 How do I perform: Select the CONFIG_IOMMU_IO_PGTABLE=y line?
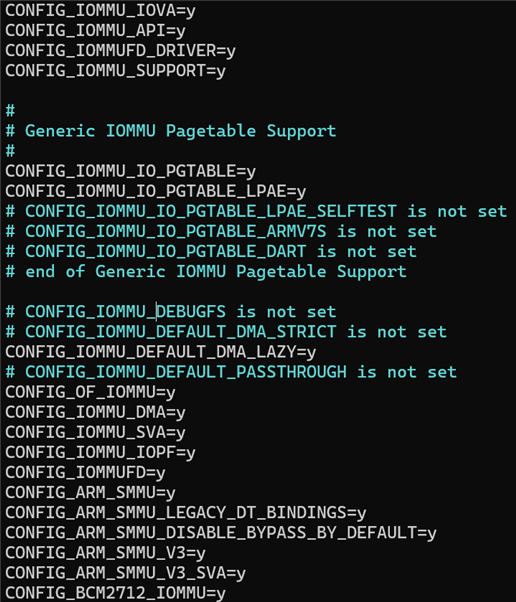(130, 171)
